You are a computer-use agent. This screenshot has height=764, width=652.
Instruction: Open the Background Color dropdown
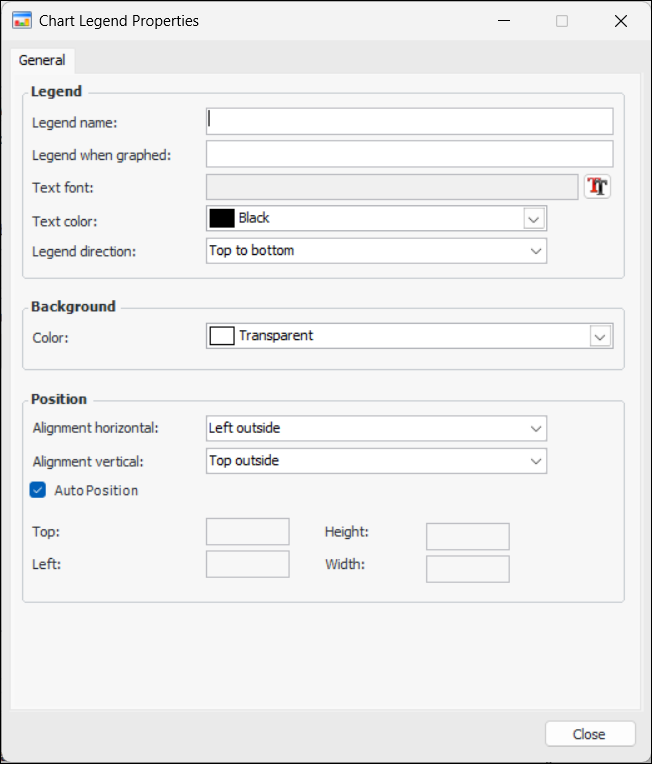coord(600,337)
